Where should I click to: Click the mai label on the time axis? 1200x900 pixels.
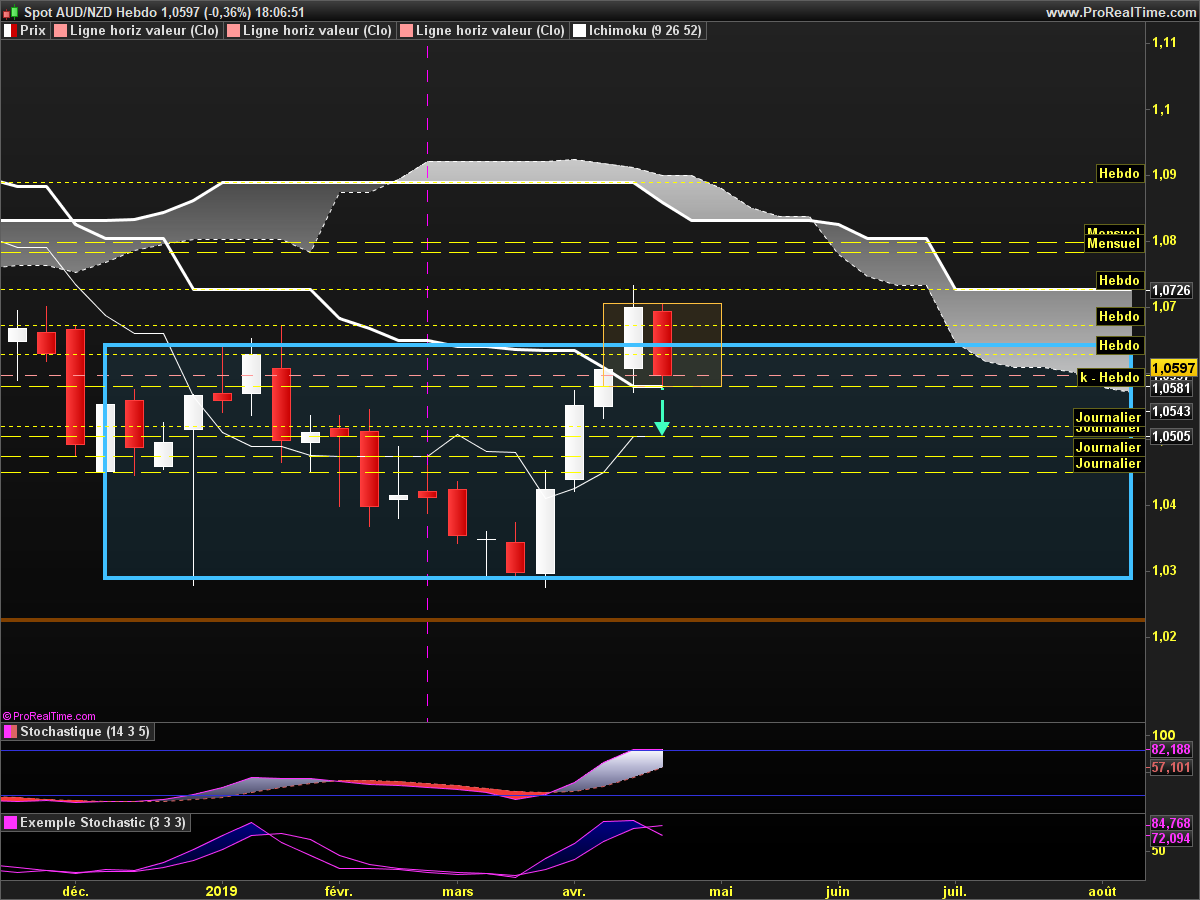click(x=720, y=890)
